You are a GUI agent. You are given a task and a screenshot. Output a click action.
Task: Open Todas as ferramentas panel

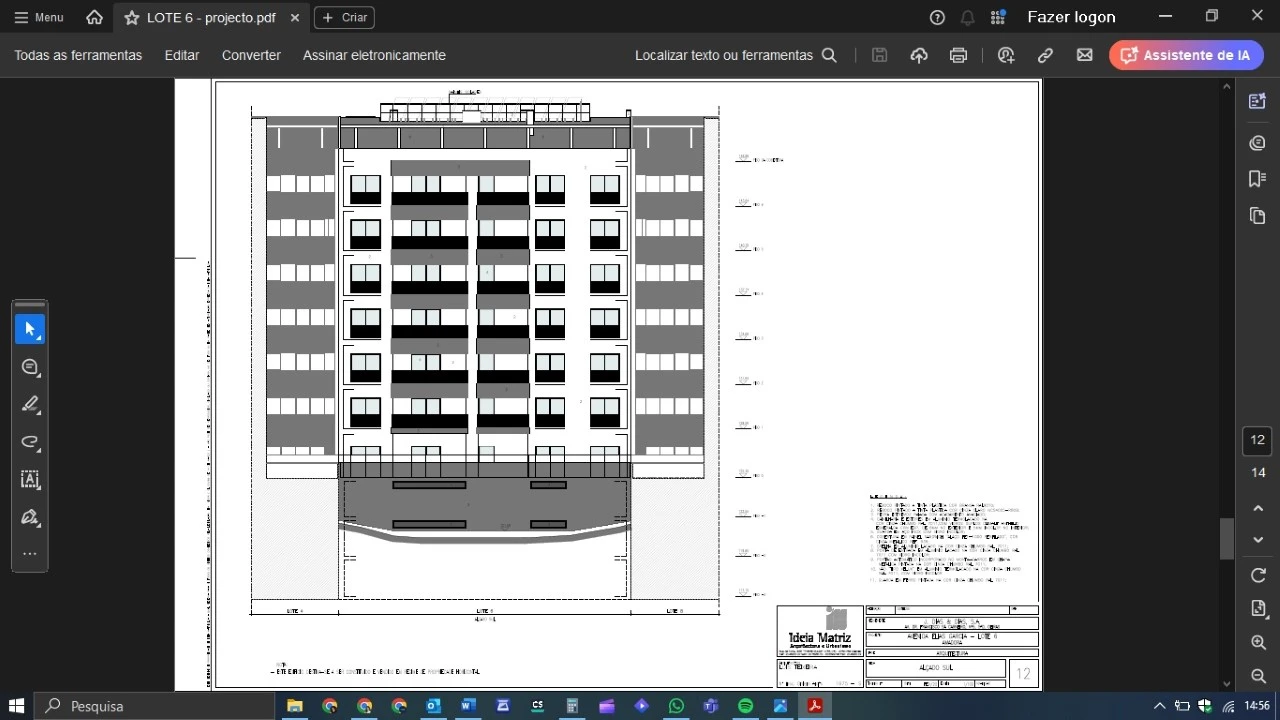coord(78,56)
